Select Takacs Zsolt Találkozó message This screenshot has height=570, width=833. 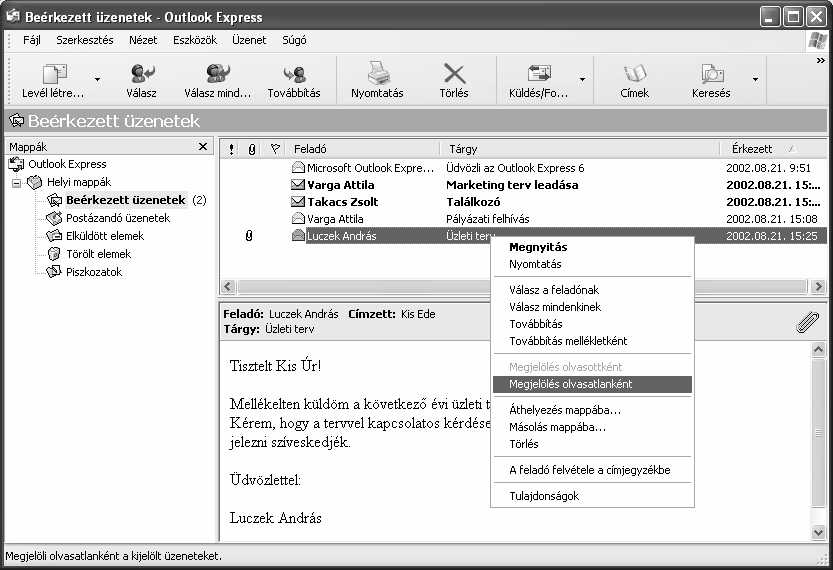point(523,202)
